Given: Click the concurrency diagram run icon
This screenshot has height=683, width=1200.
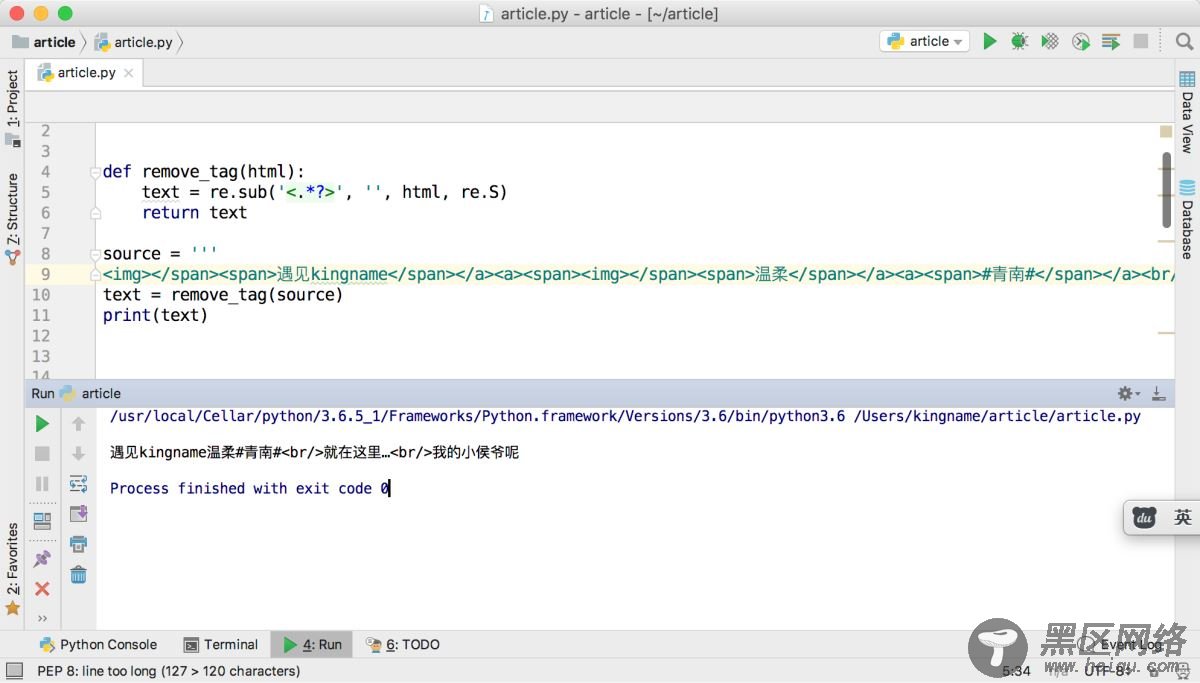Looking at the screenshot, I should coord(1110,41).
